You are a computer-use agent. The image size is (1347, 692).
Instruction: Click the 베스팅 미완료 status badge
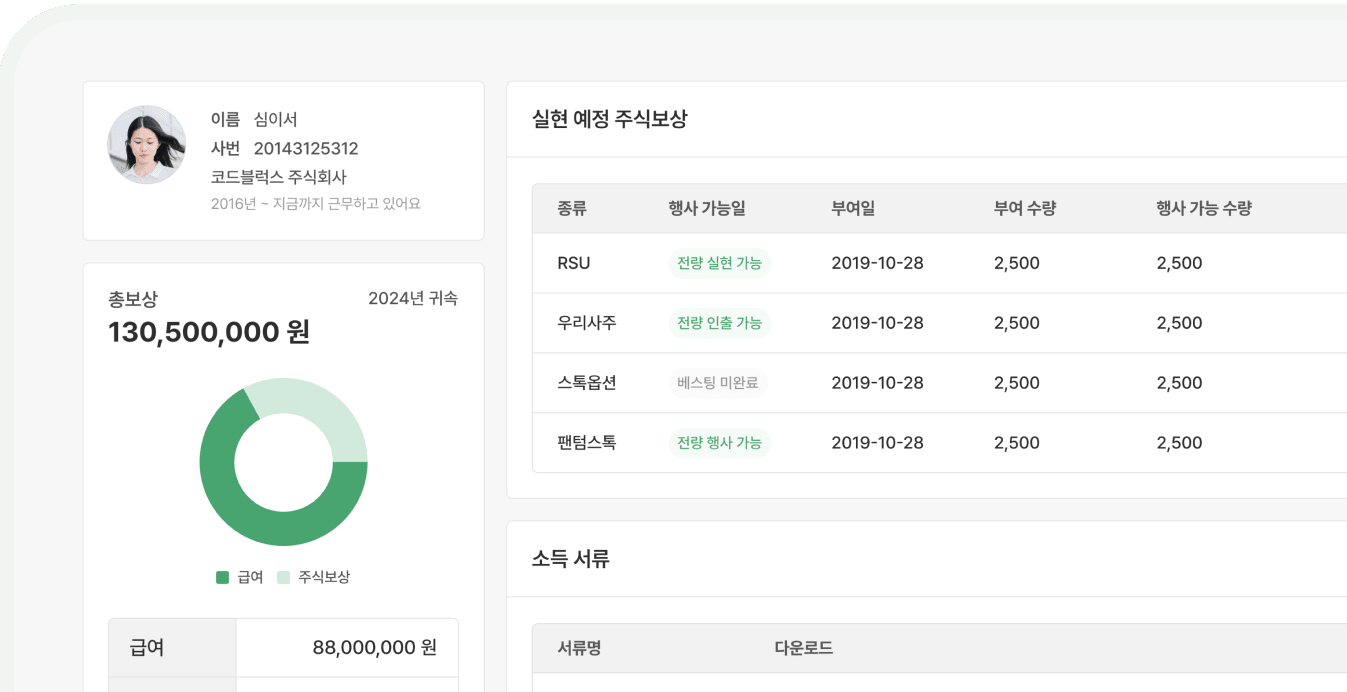(x=718, y=383)
